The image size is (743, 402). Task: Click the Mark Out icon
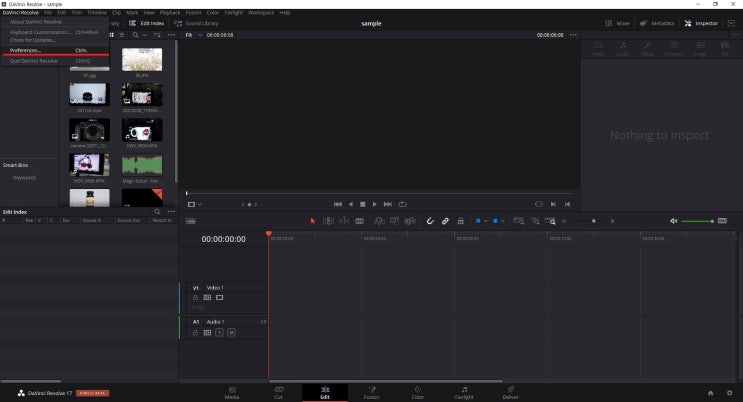(x=567, y=204)
